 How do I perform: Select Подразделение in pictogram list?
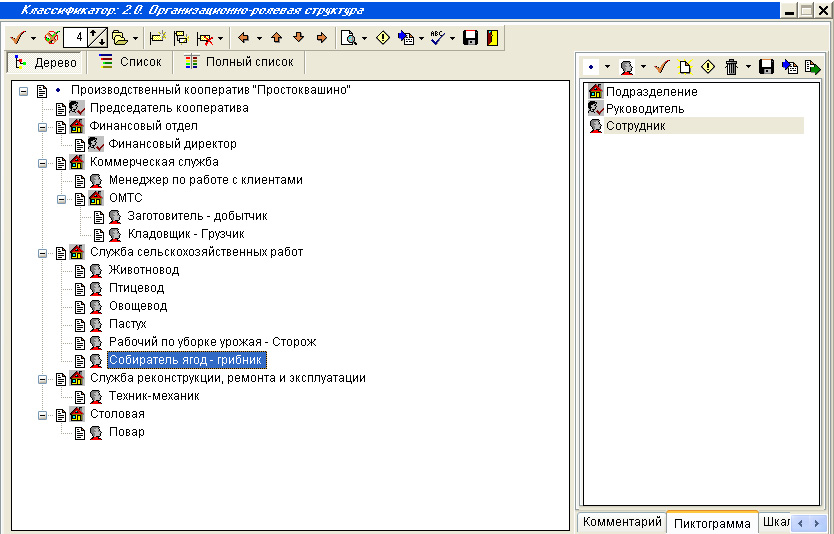652,91
